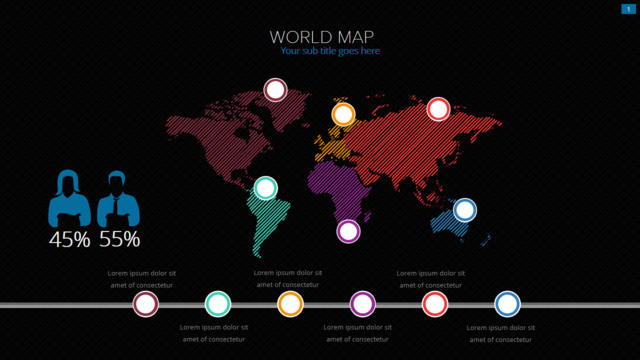Click the red timeline circle marker
The width and height of the screenshot is (640, 360).
coord(435,304)
